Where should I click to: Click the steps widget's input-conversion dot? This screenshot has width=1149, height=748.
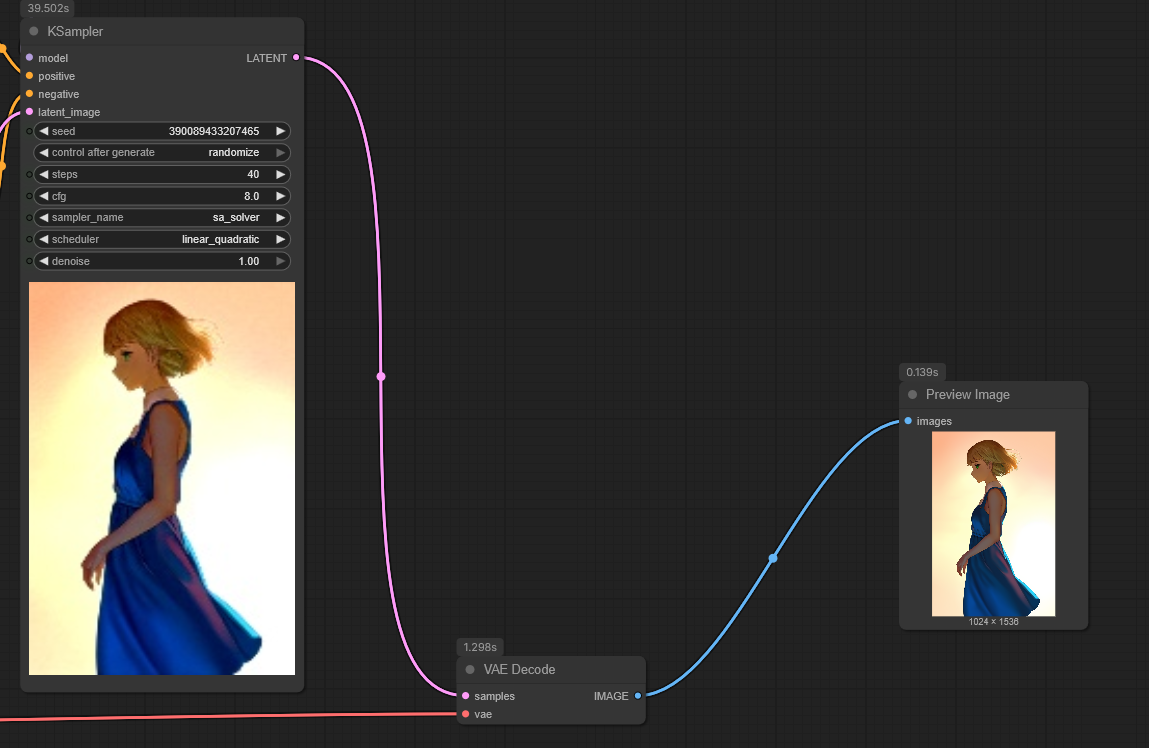[x=29, y=174]
